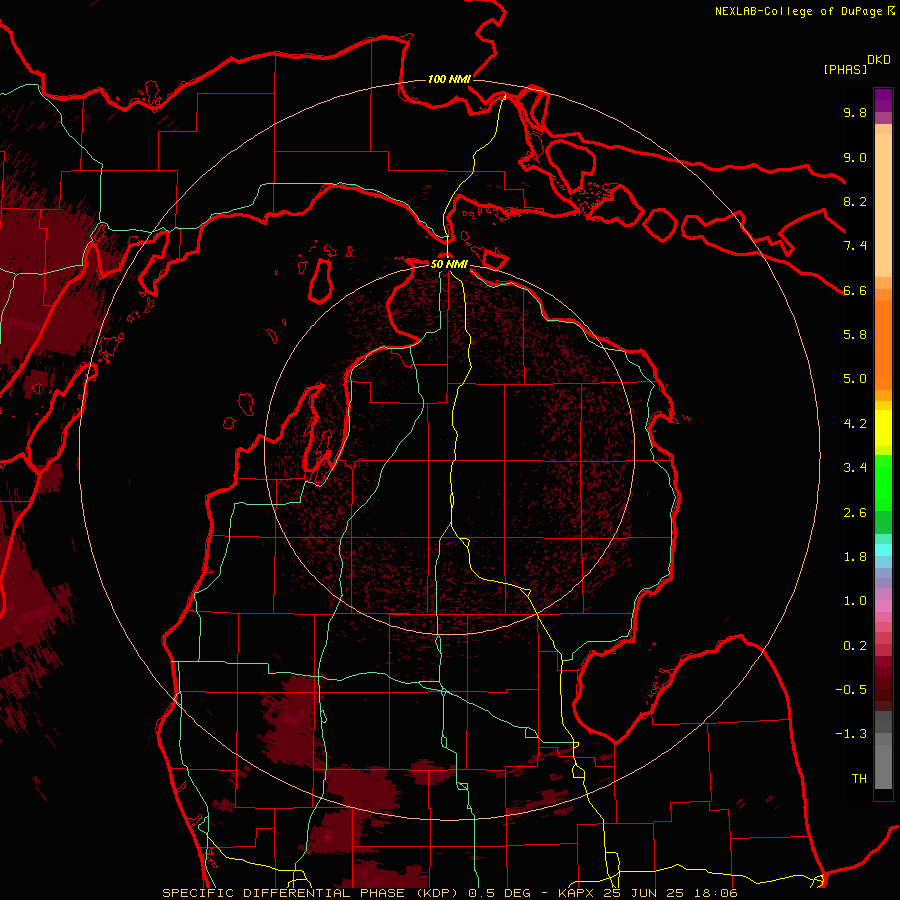Click the 100 NMI range ring label
This screenshot has height=900, width=900.
[449, 79]
